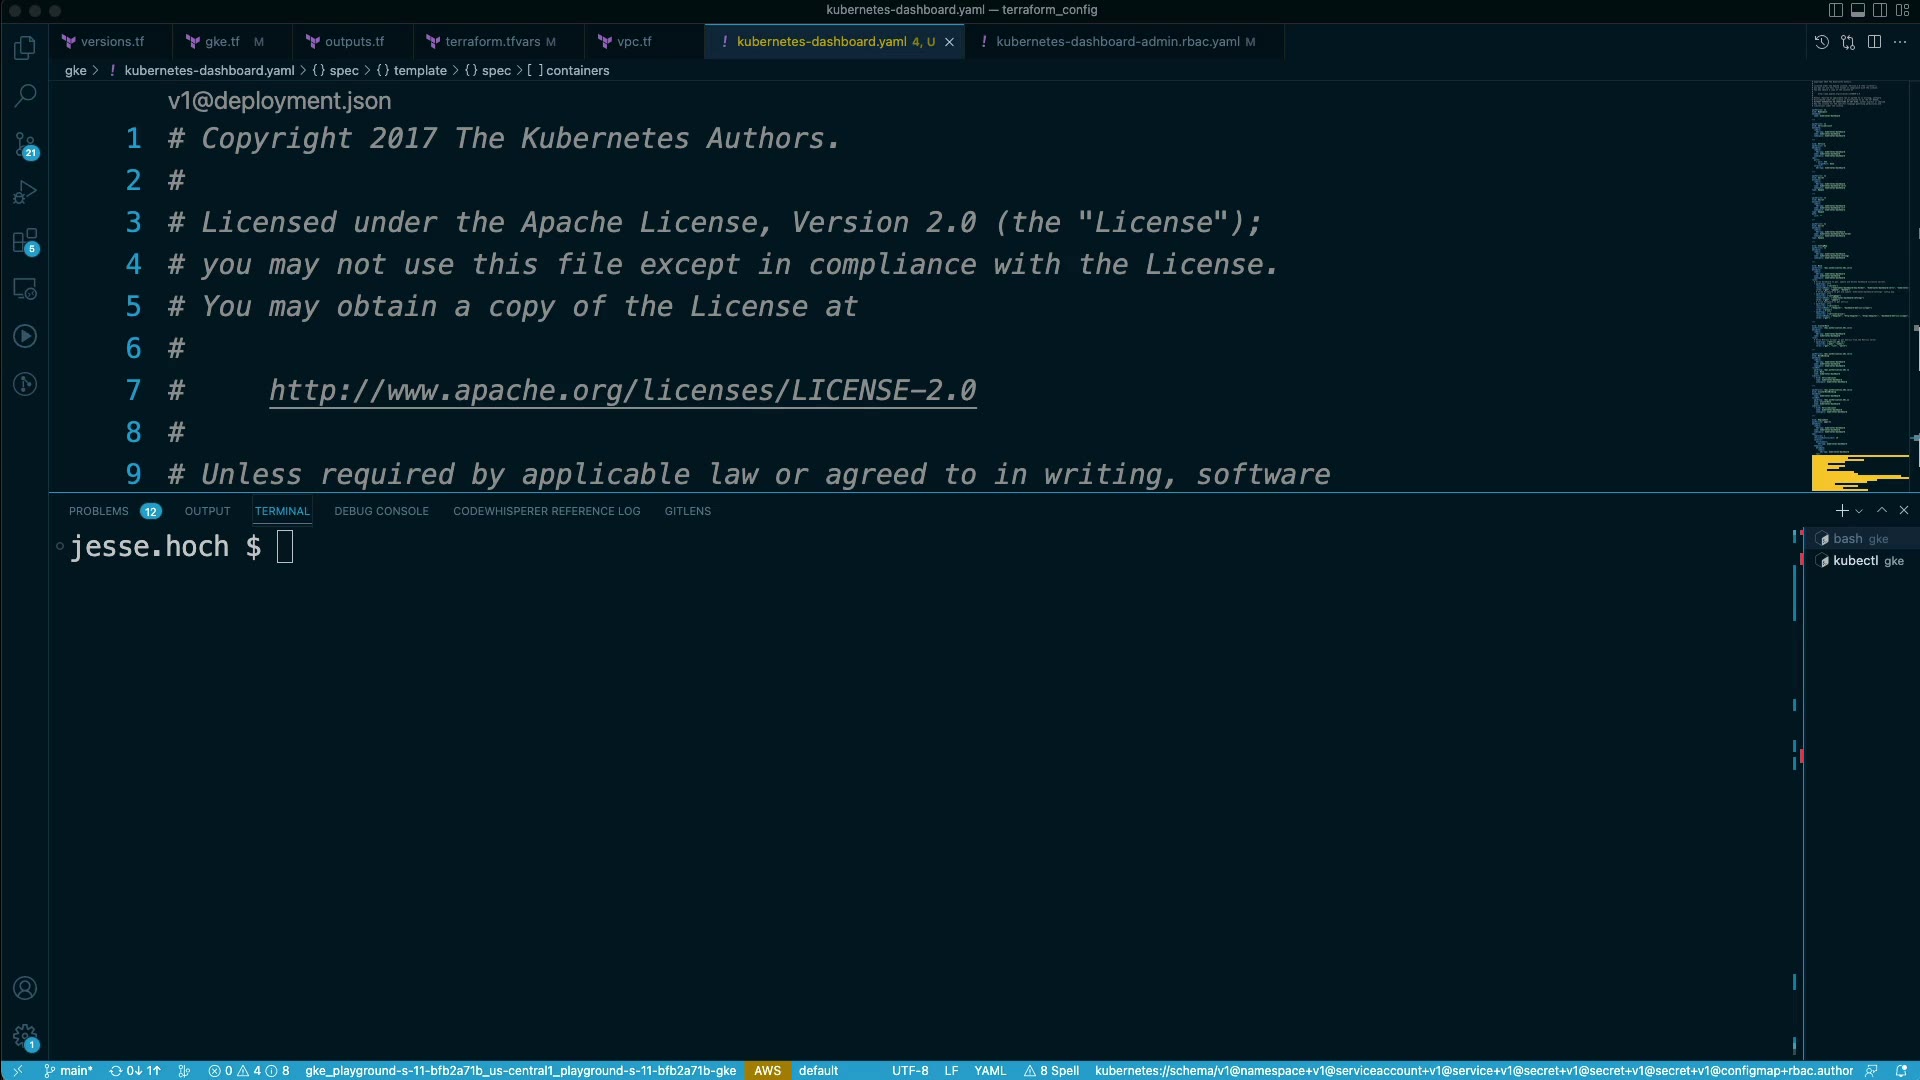Open the Explorer files view
Screen dimensions: 1920x1080
click(x=25, y=48)
